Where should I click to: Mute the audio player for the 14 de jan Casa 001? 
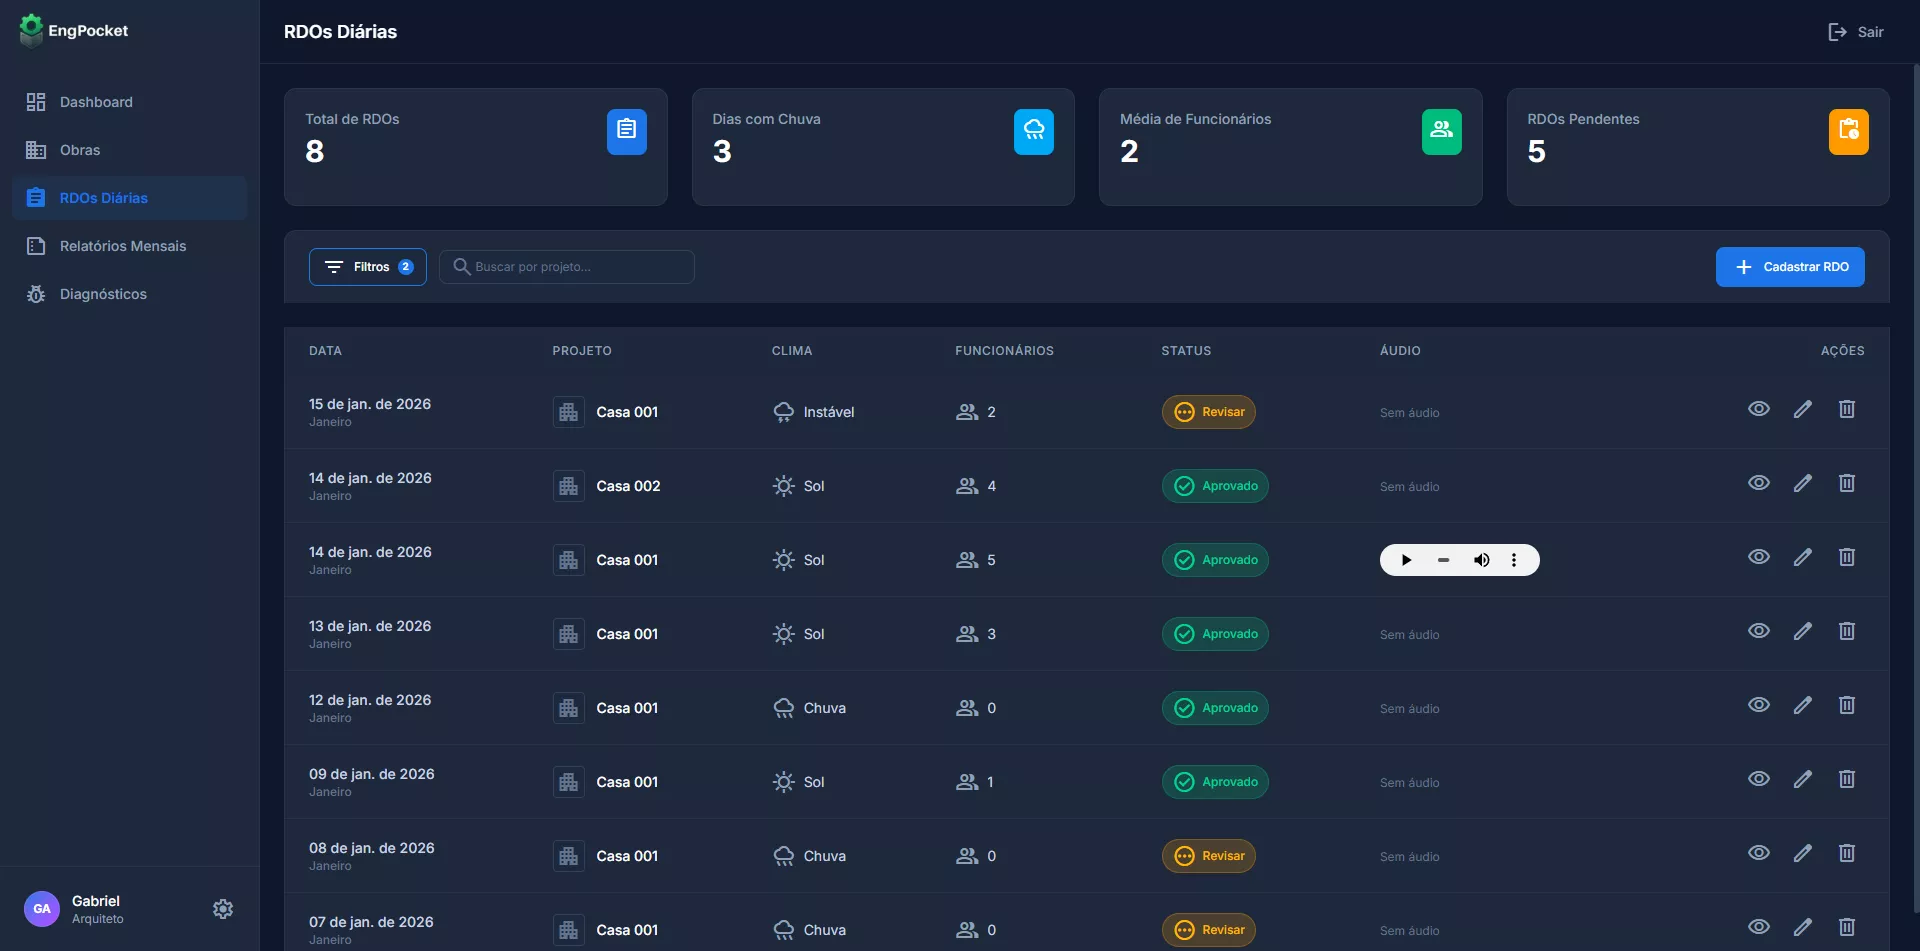[x=1482, y=560]
